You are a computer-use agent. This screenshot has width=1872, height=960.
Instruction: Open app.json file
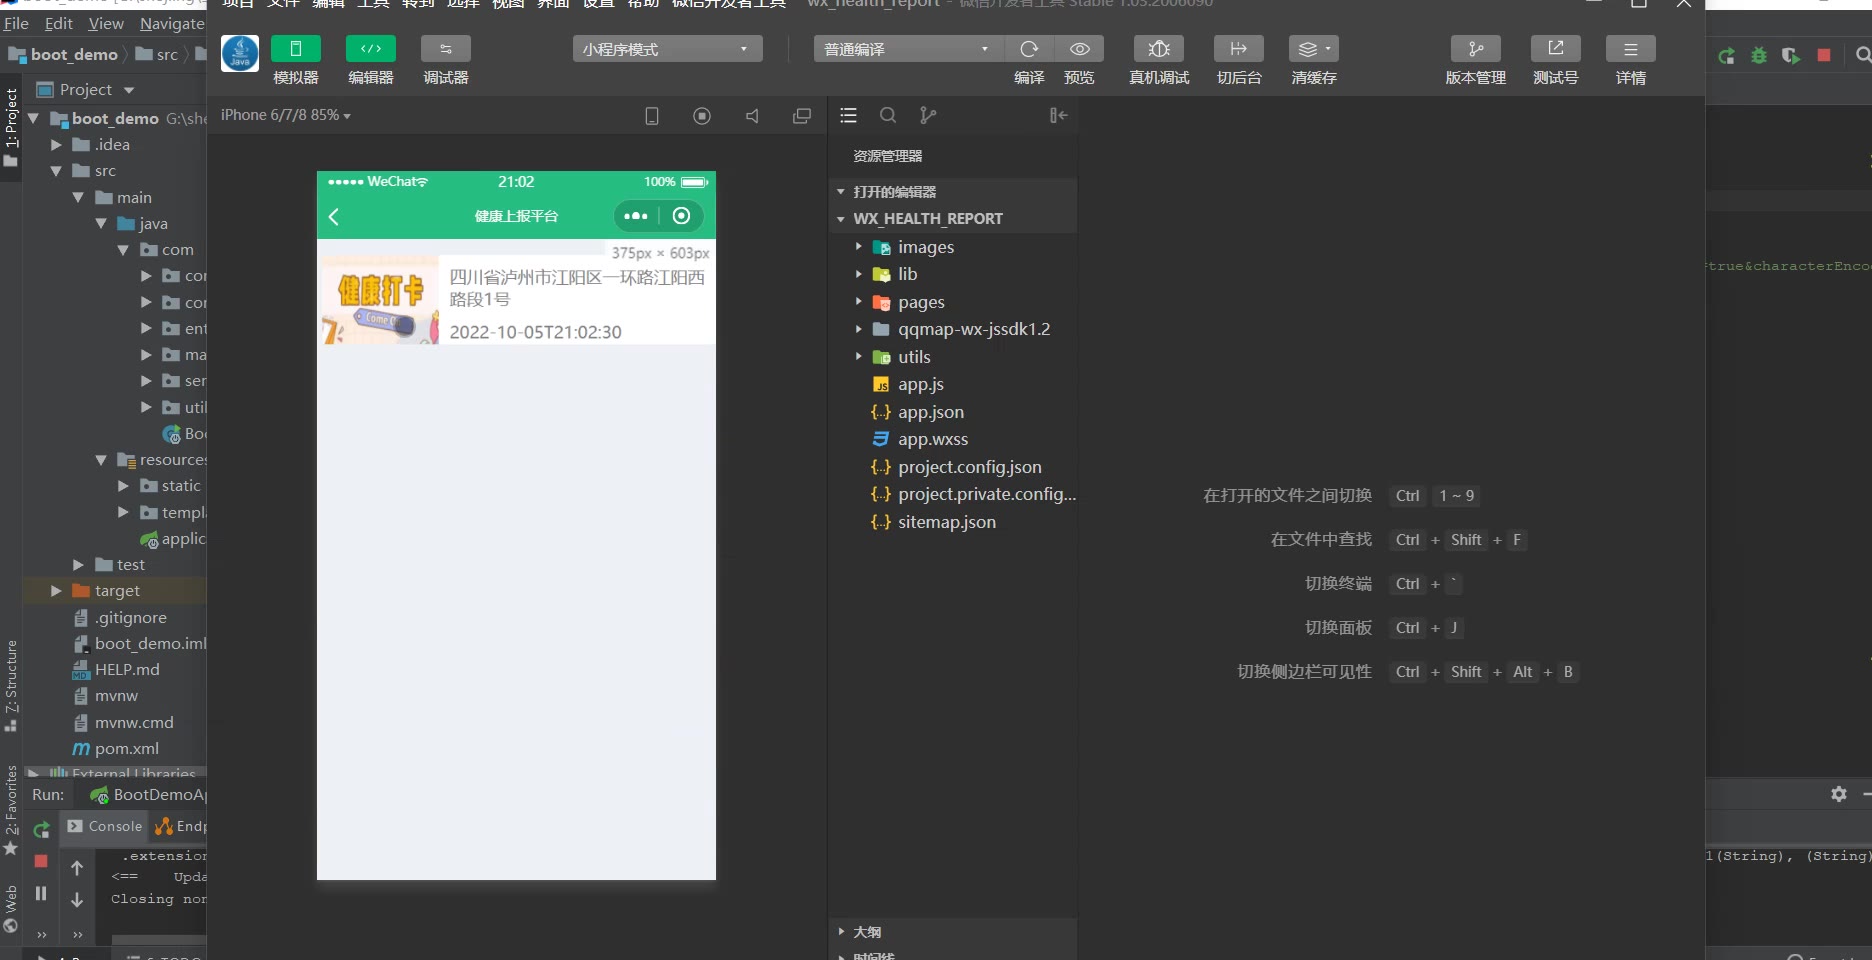[x=930, y=412]
